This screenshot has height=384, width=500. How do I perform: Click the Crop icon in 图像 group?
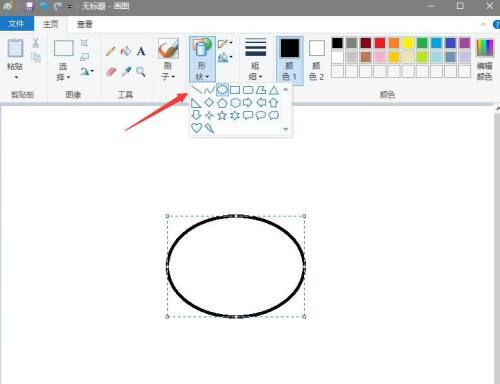click(84, 43)
